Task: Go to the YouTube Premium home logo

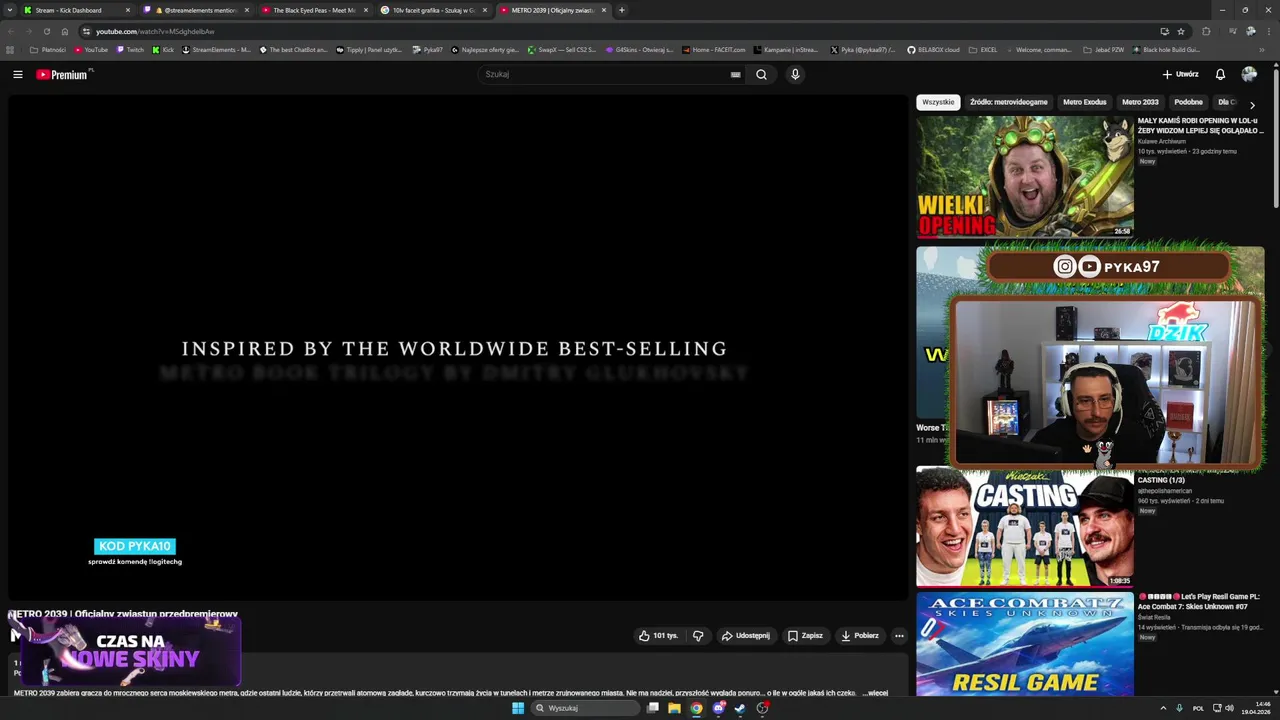Action: pyautogui.click(x=63, y=74)
